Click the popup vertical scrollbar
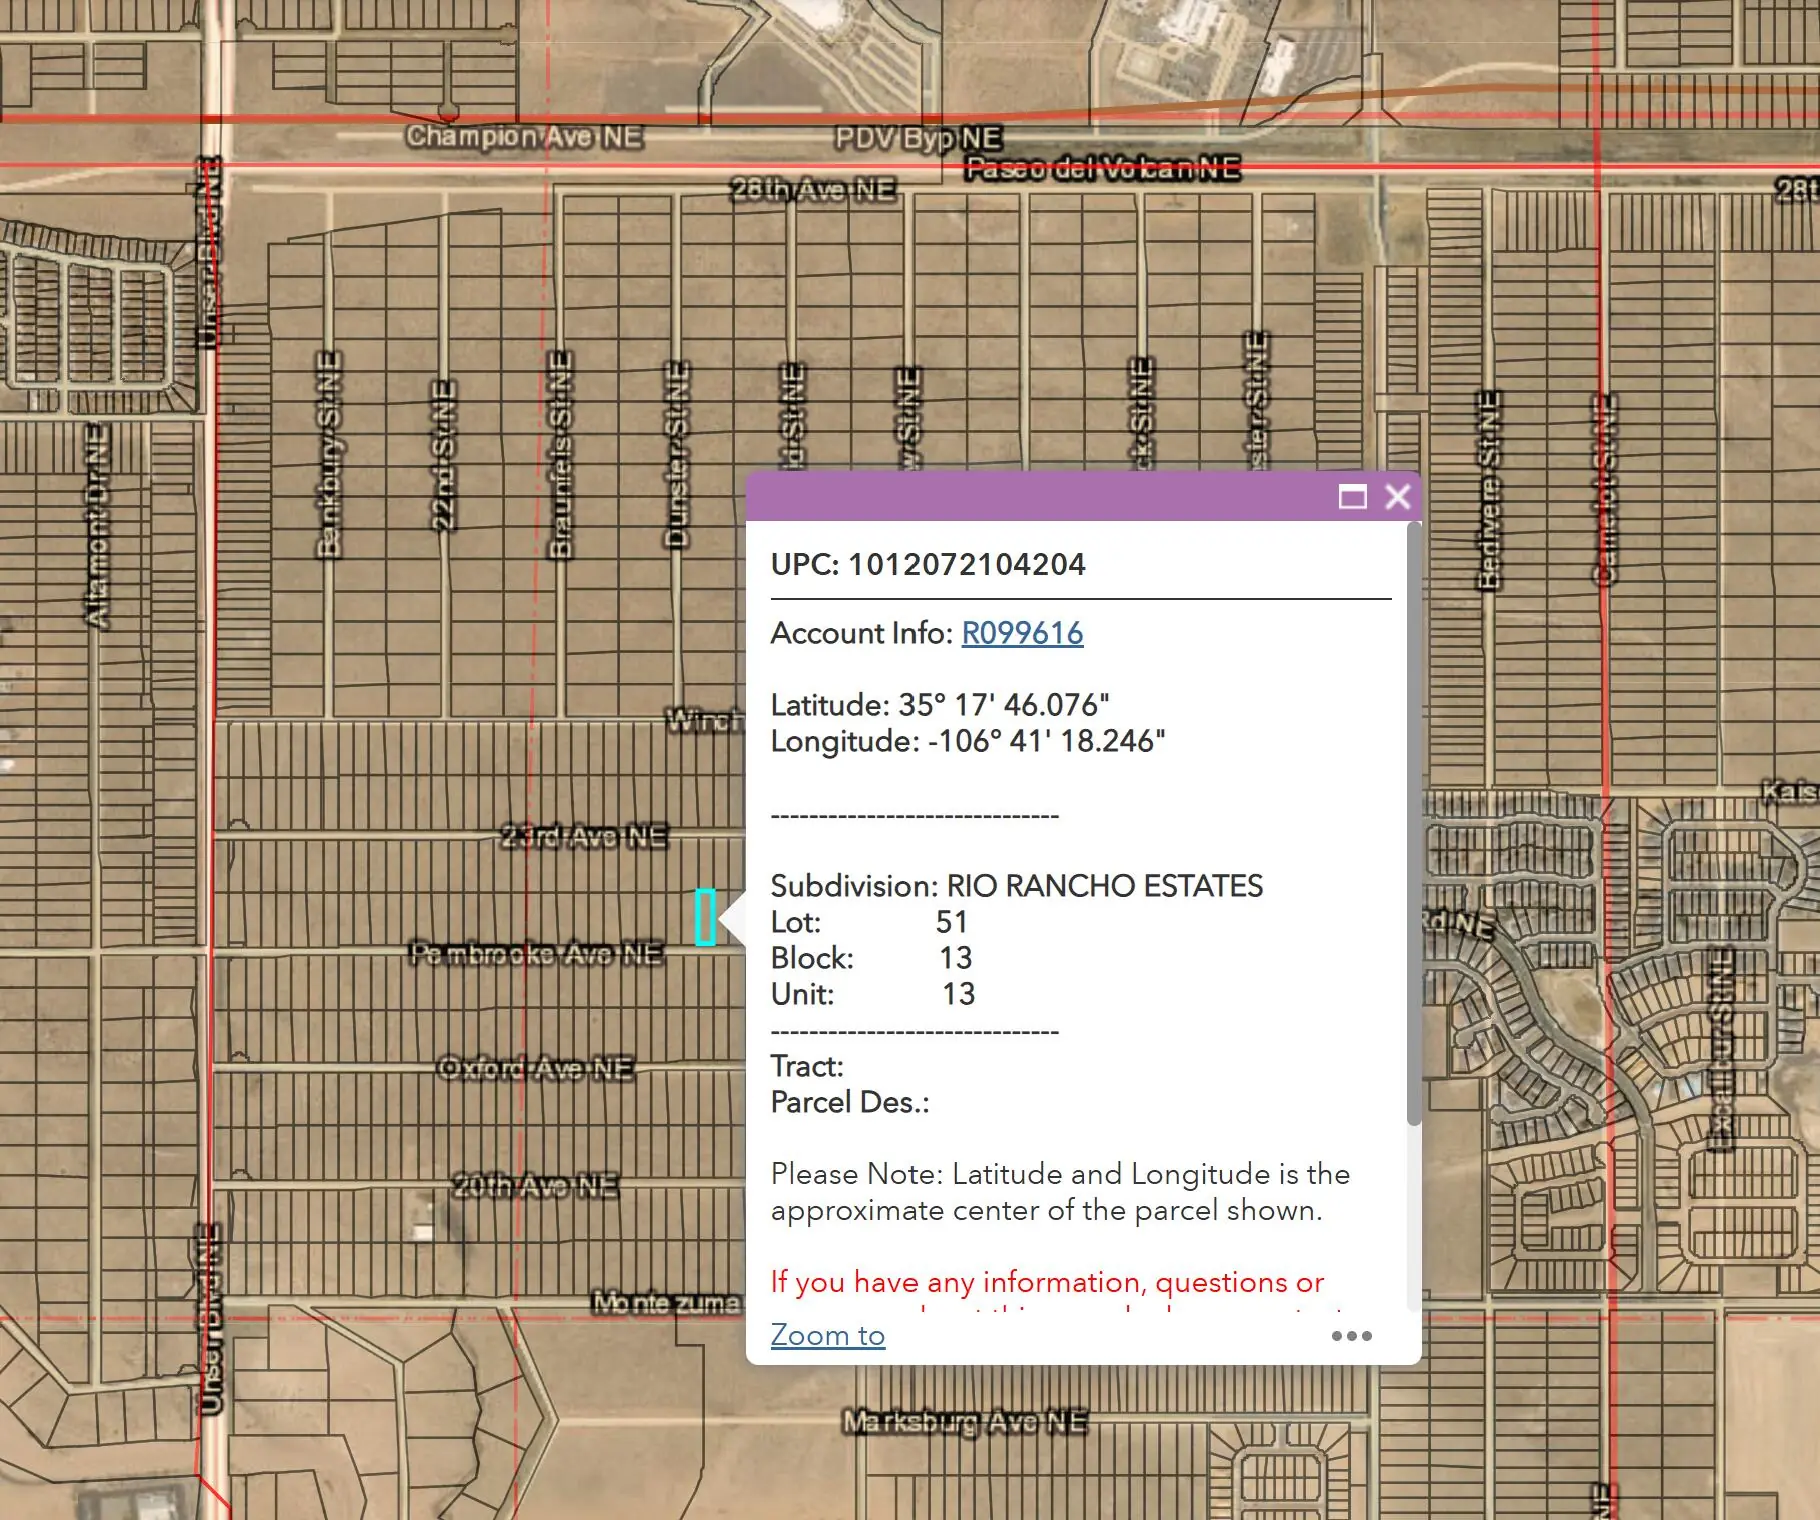This screenshot has width=1820, height=1520. tap(1413, 824)
